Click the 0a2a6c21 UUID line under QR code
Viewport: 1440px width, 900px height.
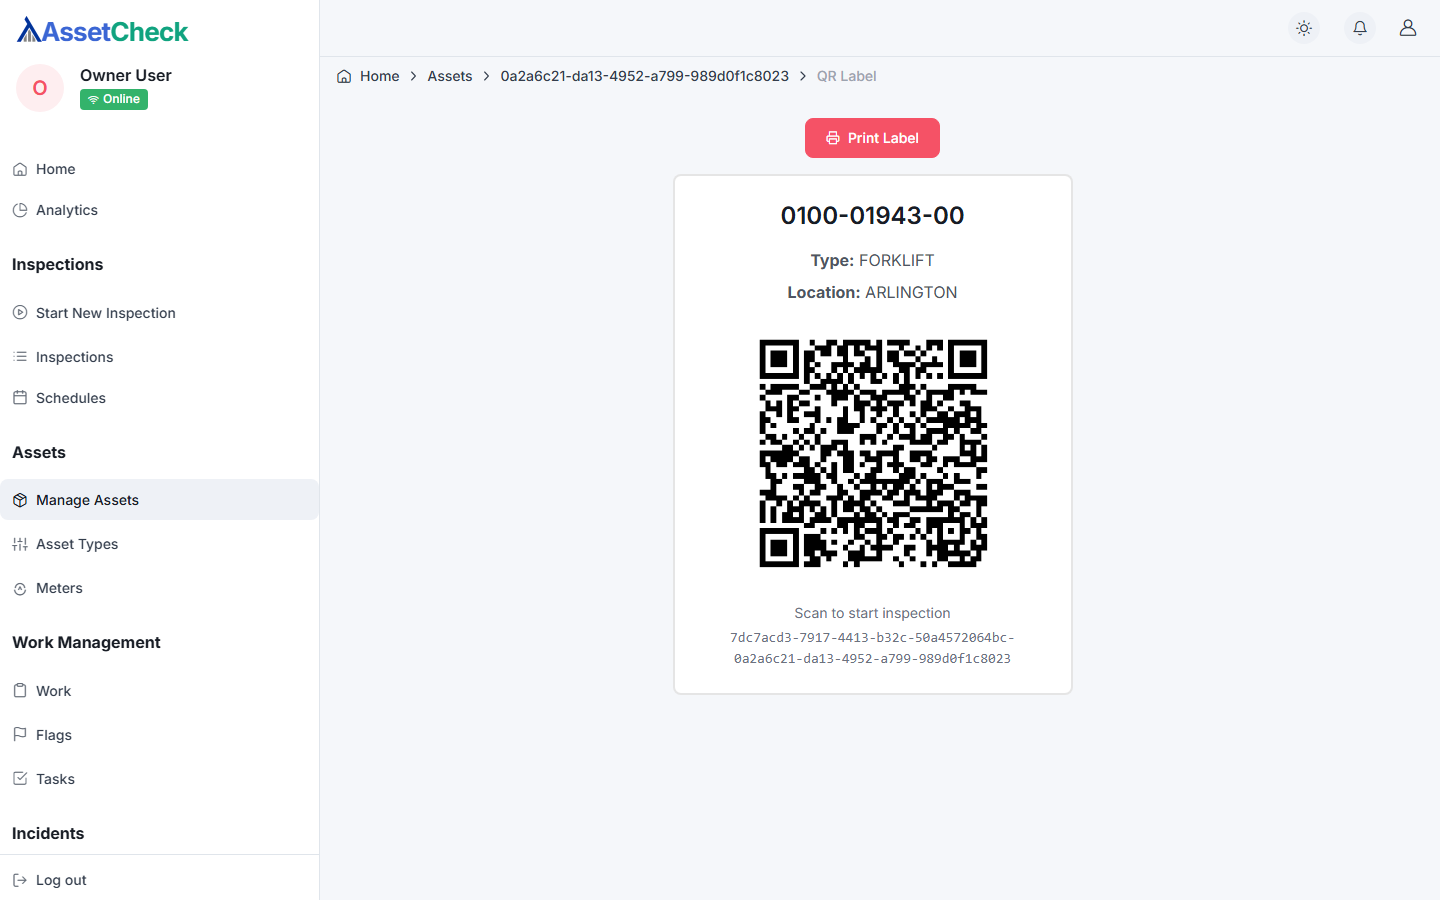click(873, 659)
